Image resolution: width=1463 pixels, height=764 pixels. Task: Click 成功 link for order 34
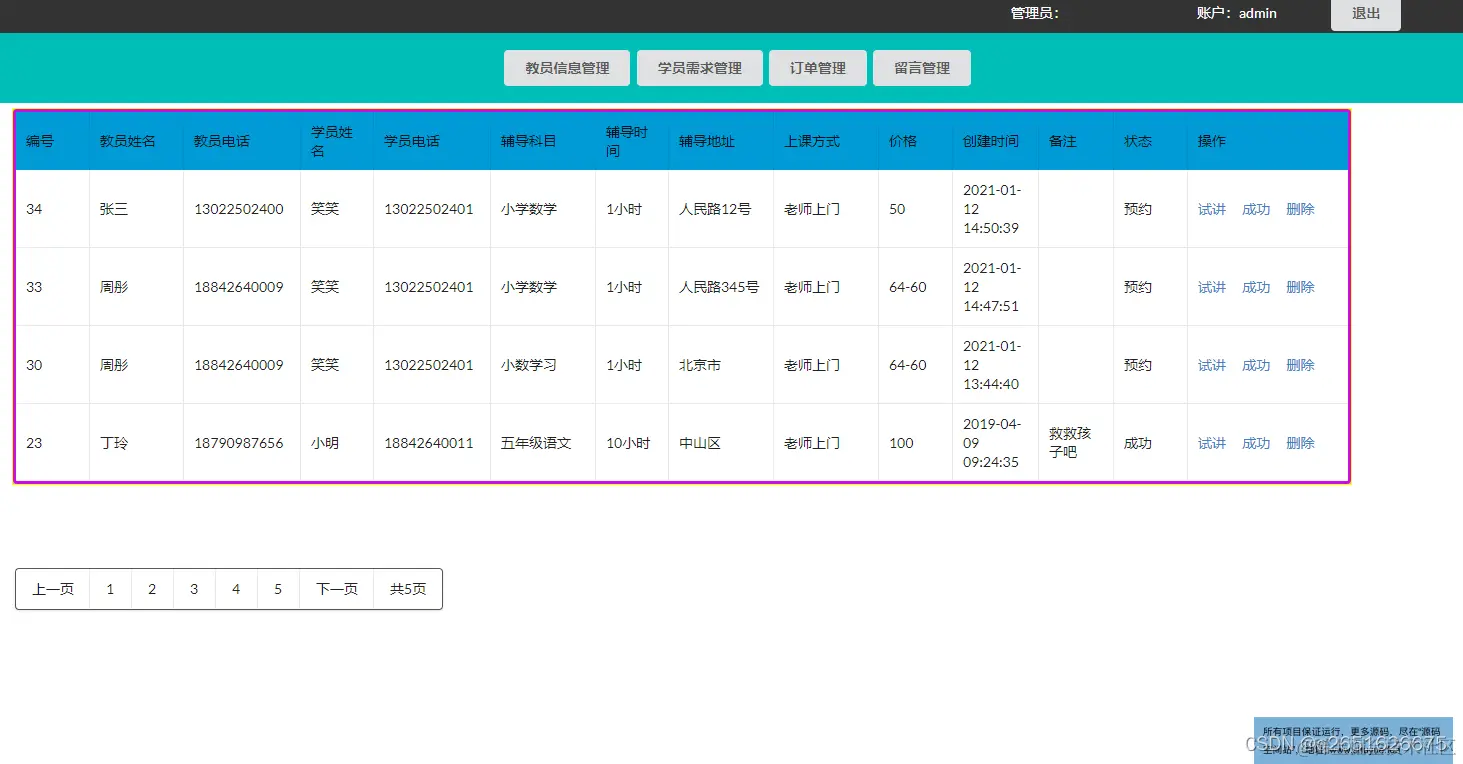pyautogui.click(x=1256, y=209)
